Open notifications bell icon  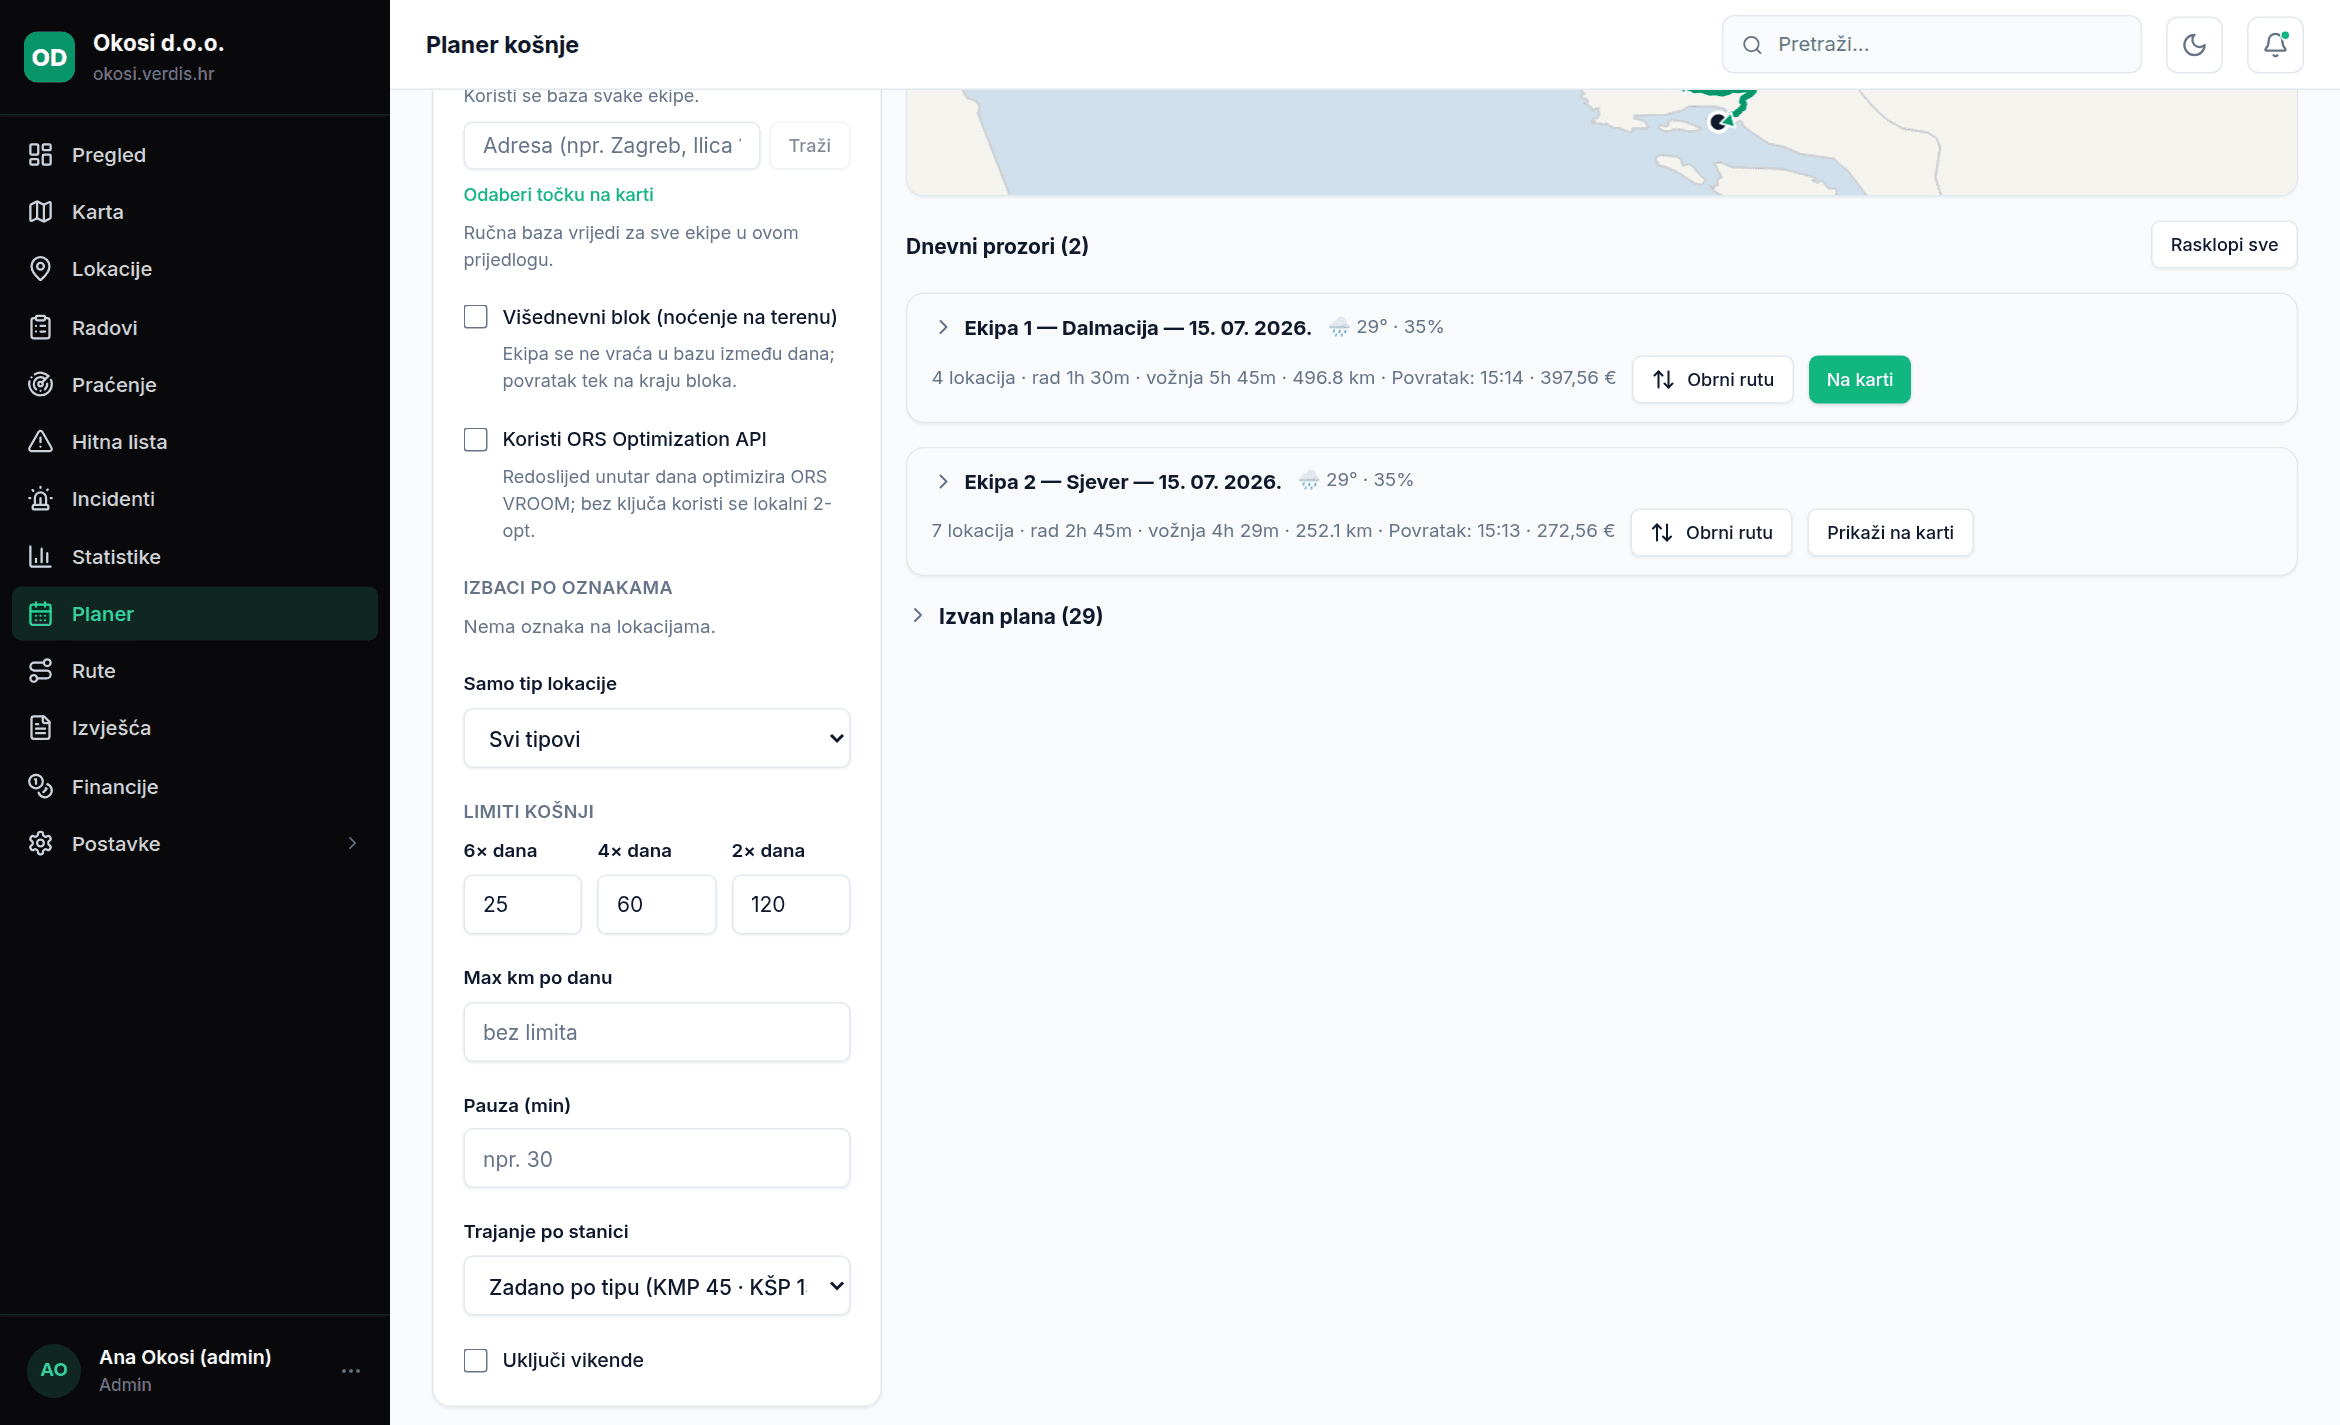pyautogui.click(x=2275, y=44)
